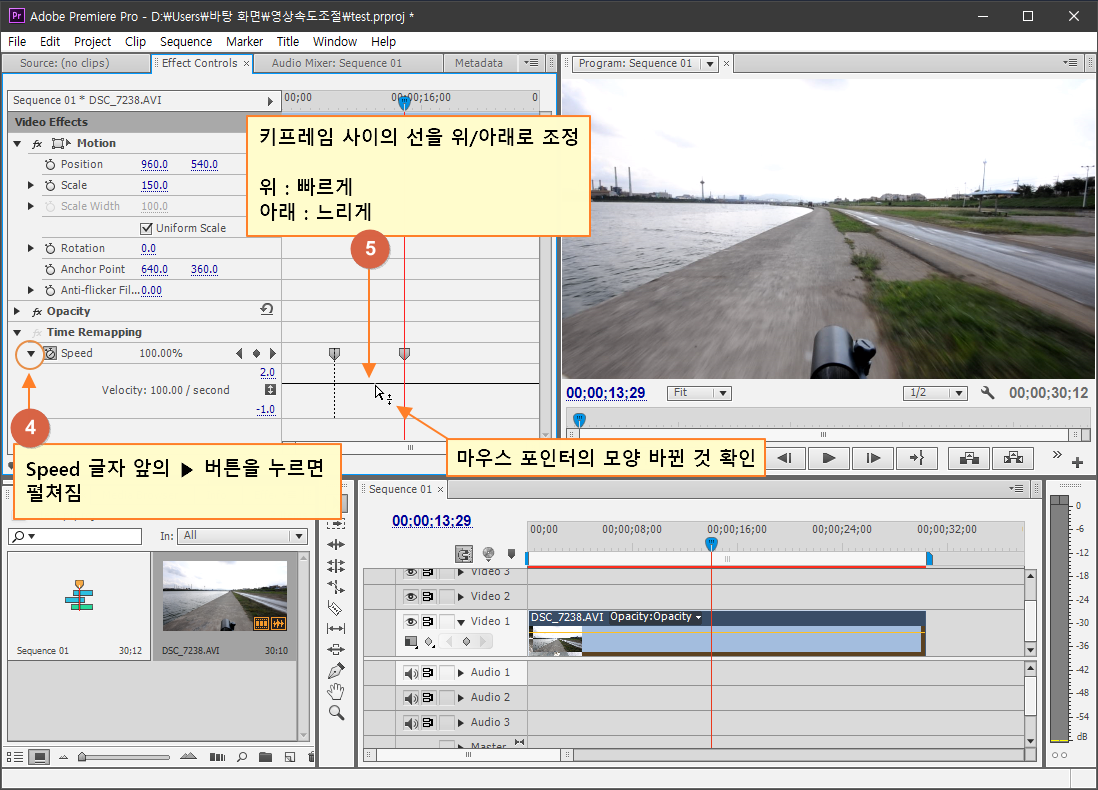
Task: Open the Fit zoom level dropdown
Action: pyautogui.click(x=699, y=393)
